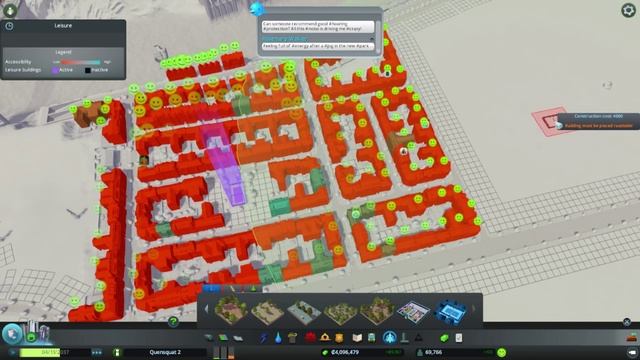This screenshot has width=640, height=360.
Task: Open the second Chirper message bubble
Action: pyautogui.click(x=318, y=47)
